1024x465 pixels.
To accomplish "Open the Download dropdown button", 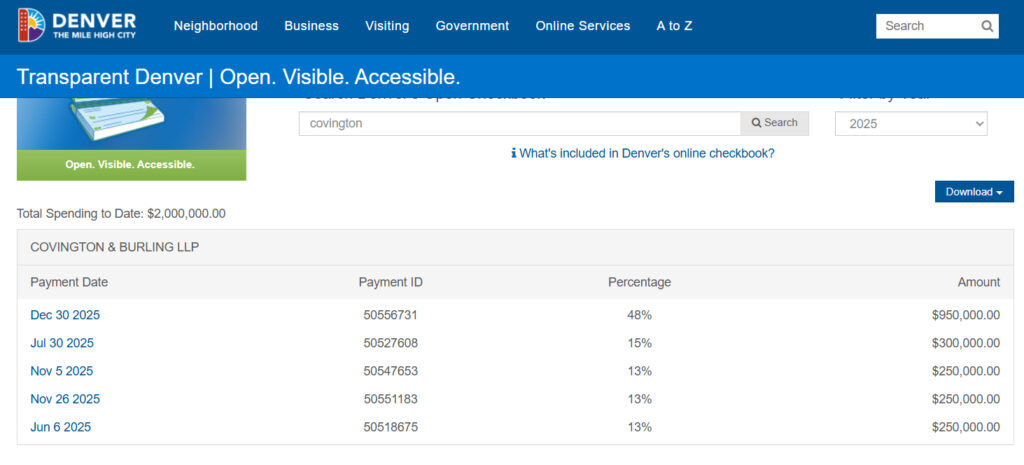I will pyautogui.click(x=974, y=192).
